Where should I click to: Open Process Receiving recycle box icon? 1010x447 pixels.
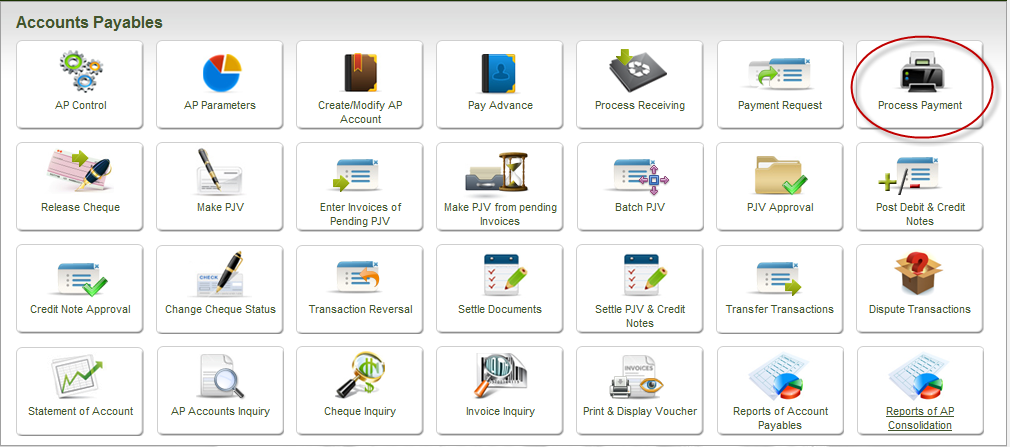[640, 71]
